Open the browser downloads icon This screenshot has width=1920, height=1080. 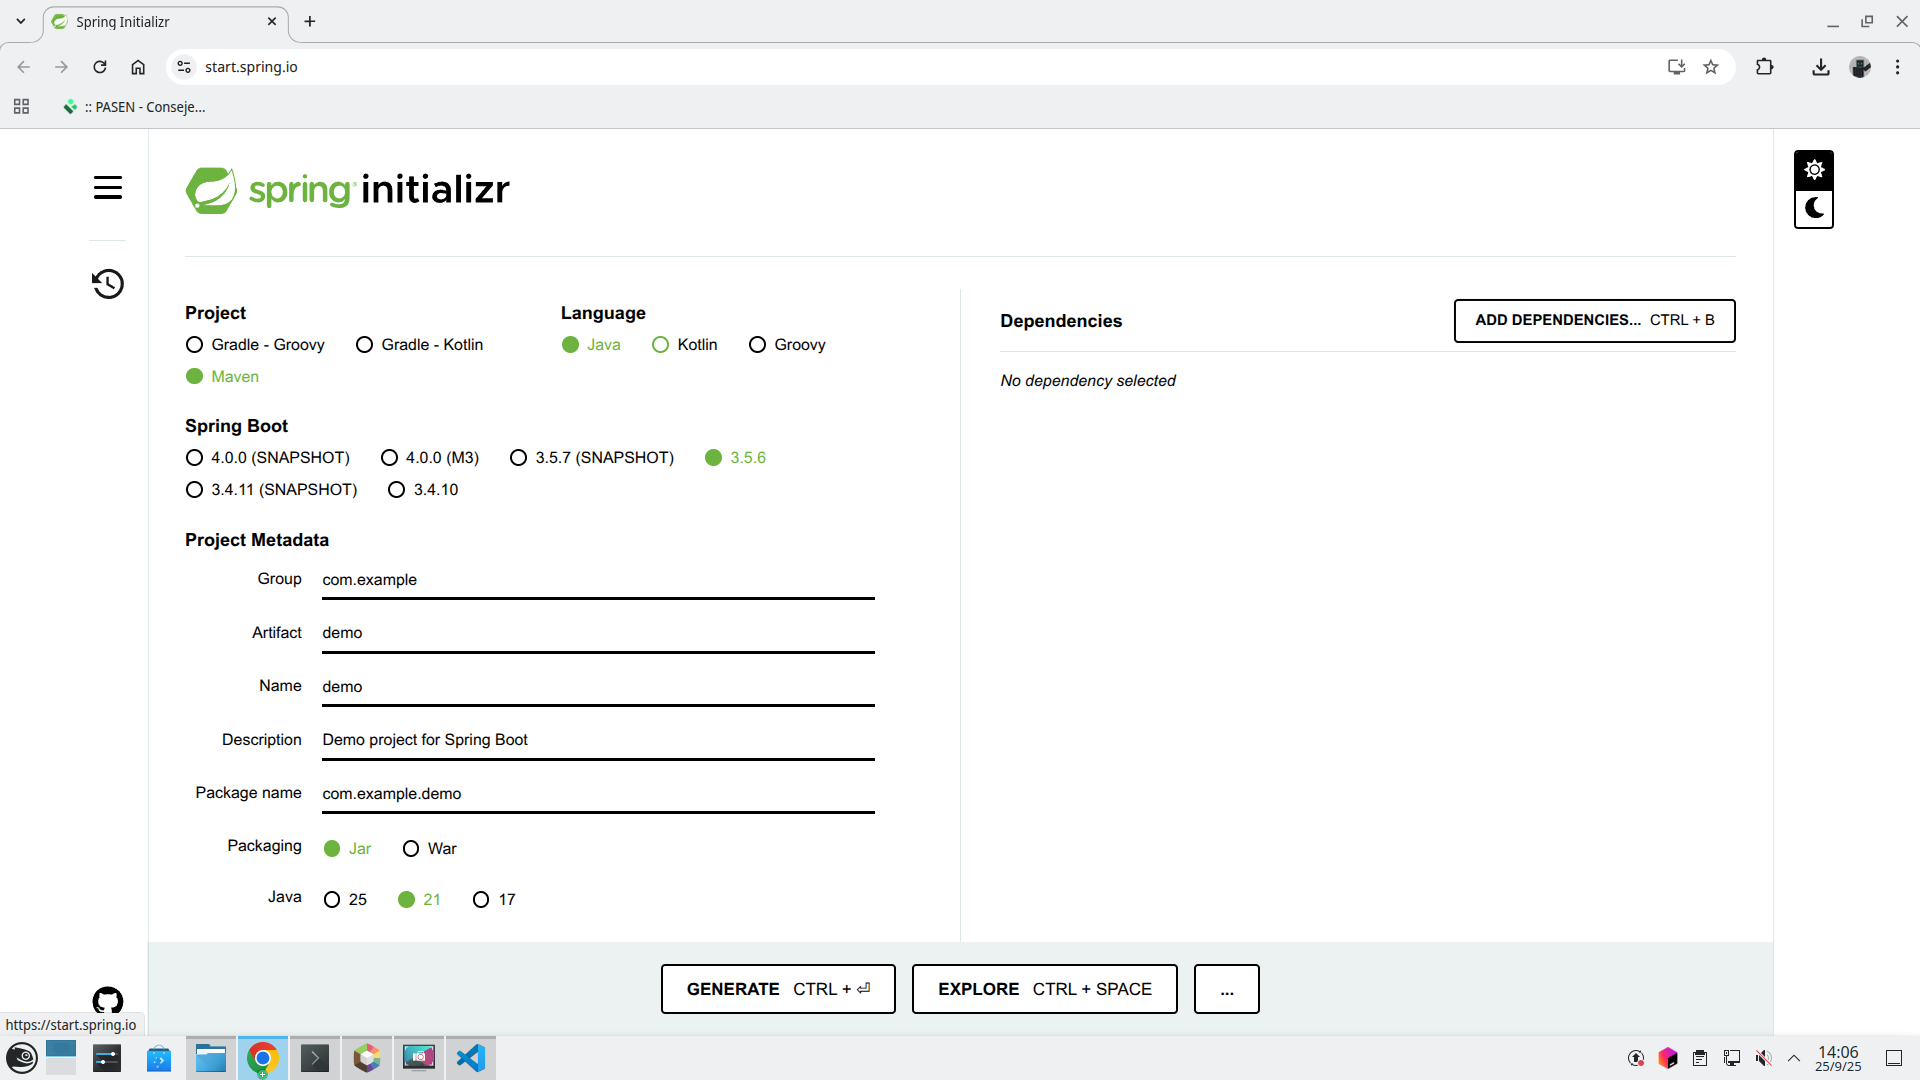coord(1820,66)
